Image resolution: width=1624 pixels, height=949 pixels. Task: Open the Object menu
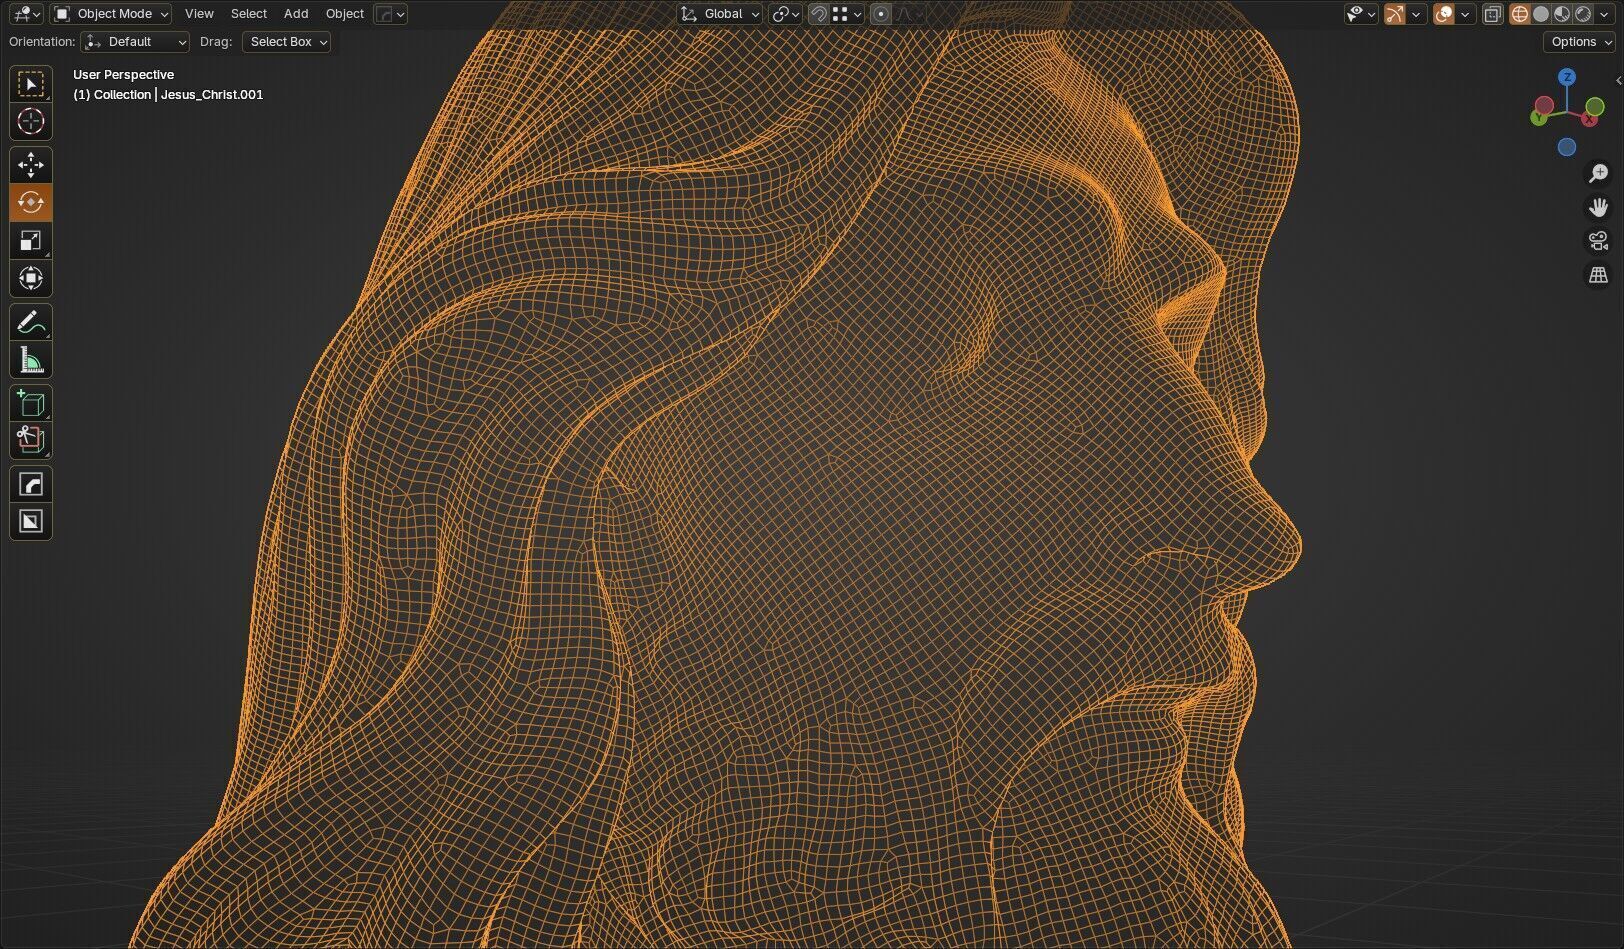pyautogui.click(x=345, y=14)
